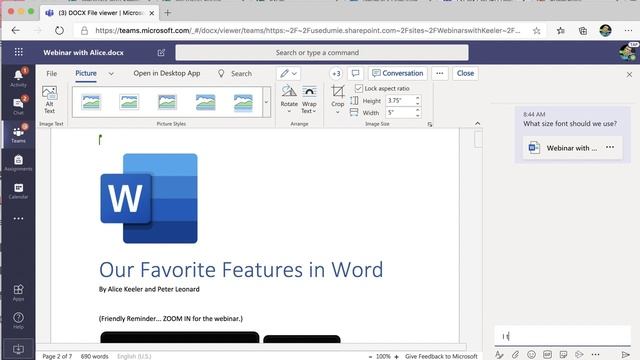Go back in the browser
This screenshot has width=640, height=360.
pos(16,31)
